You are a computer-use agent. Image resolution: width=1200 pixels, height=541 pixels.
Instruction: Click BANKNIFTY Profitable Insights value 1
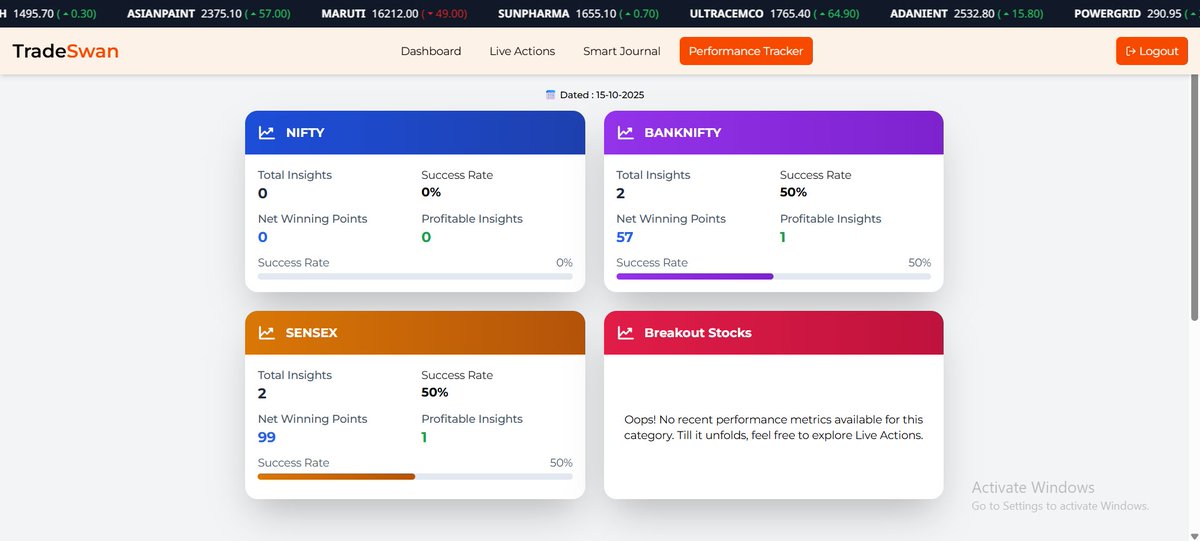(783, 237)
